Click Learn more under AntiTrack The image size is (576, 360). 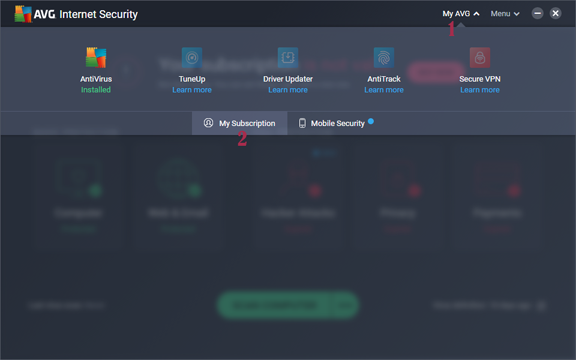tap(384, 90)
